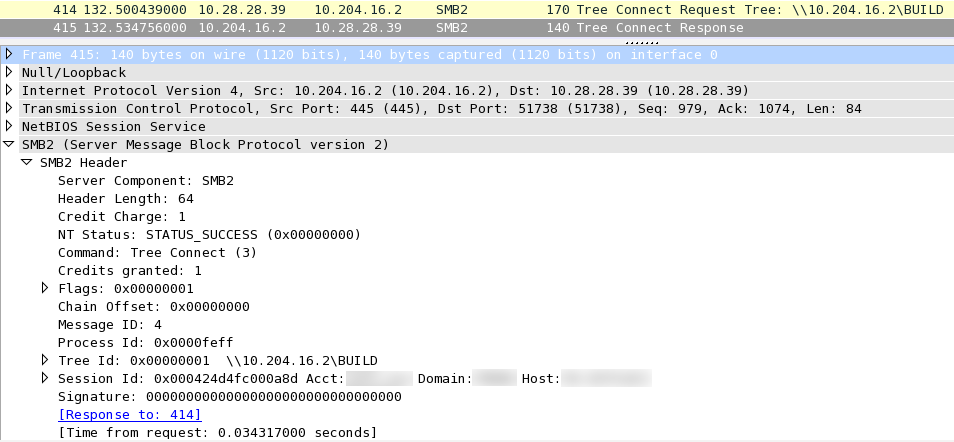Expand the Tree Id field
The height and width of the screenshot is (442, 954).
click(x=45, y=360)
